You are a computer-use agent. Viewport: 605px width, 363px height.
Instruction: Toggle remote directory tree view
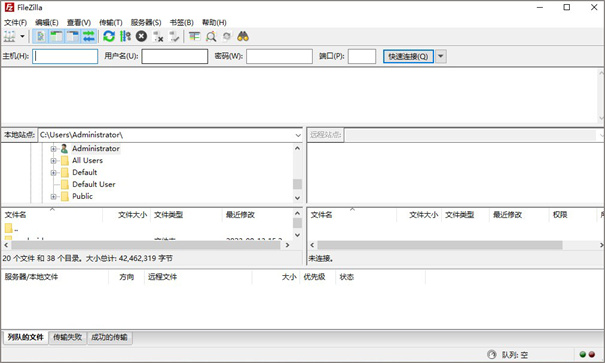point(73,37)
